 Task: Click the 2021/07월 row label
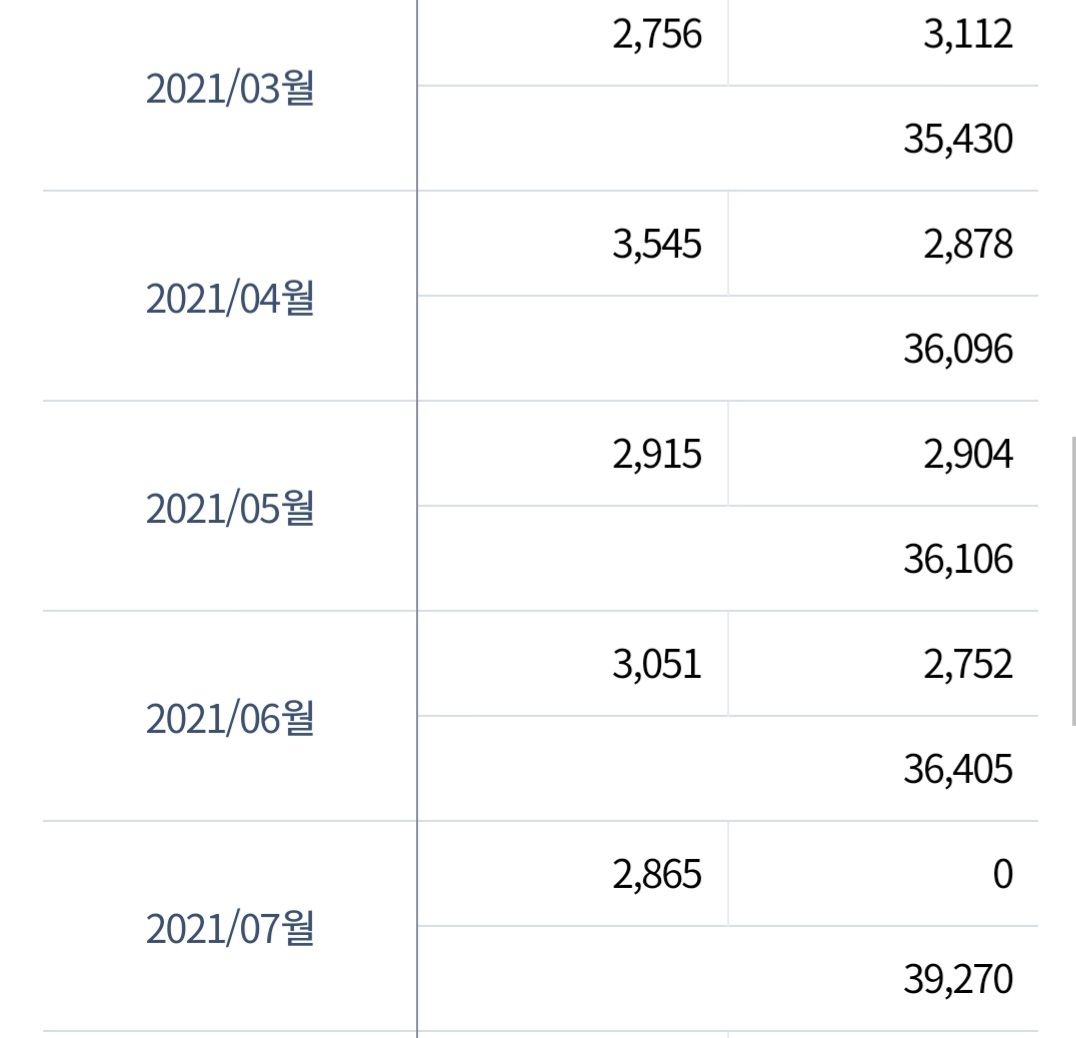[230, 929]
